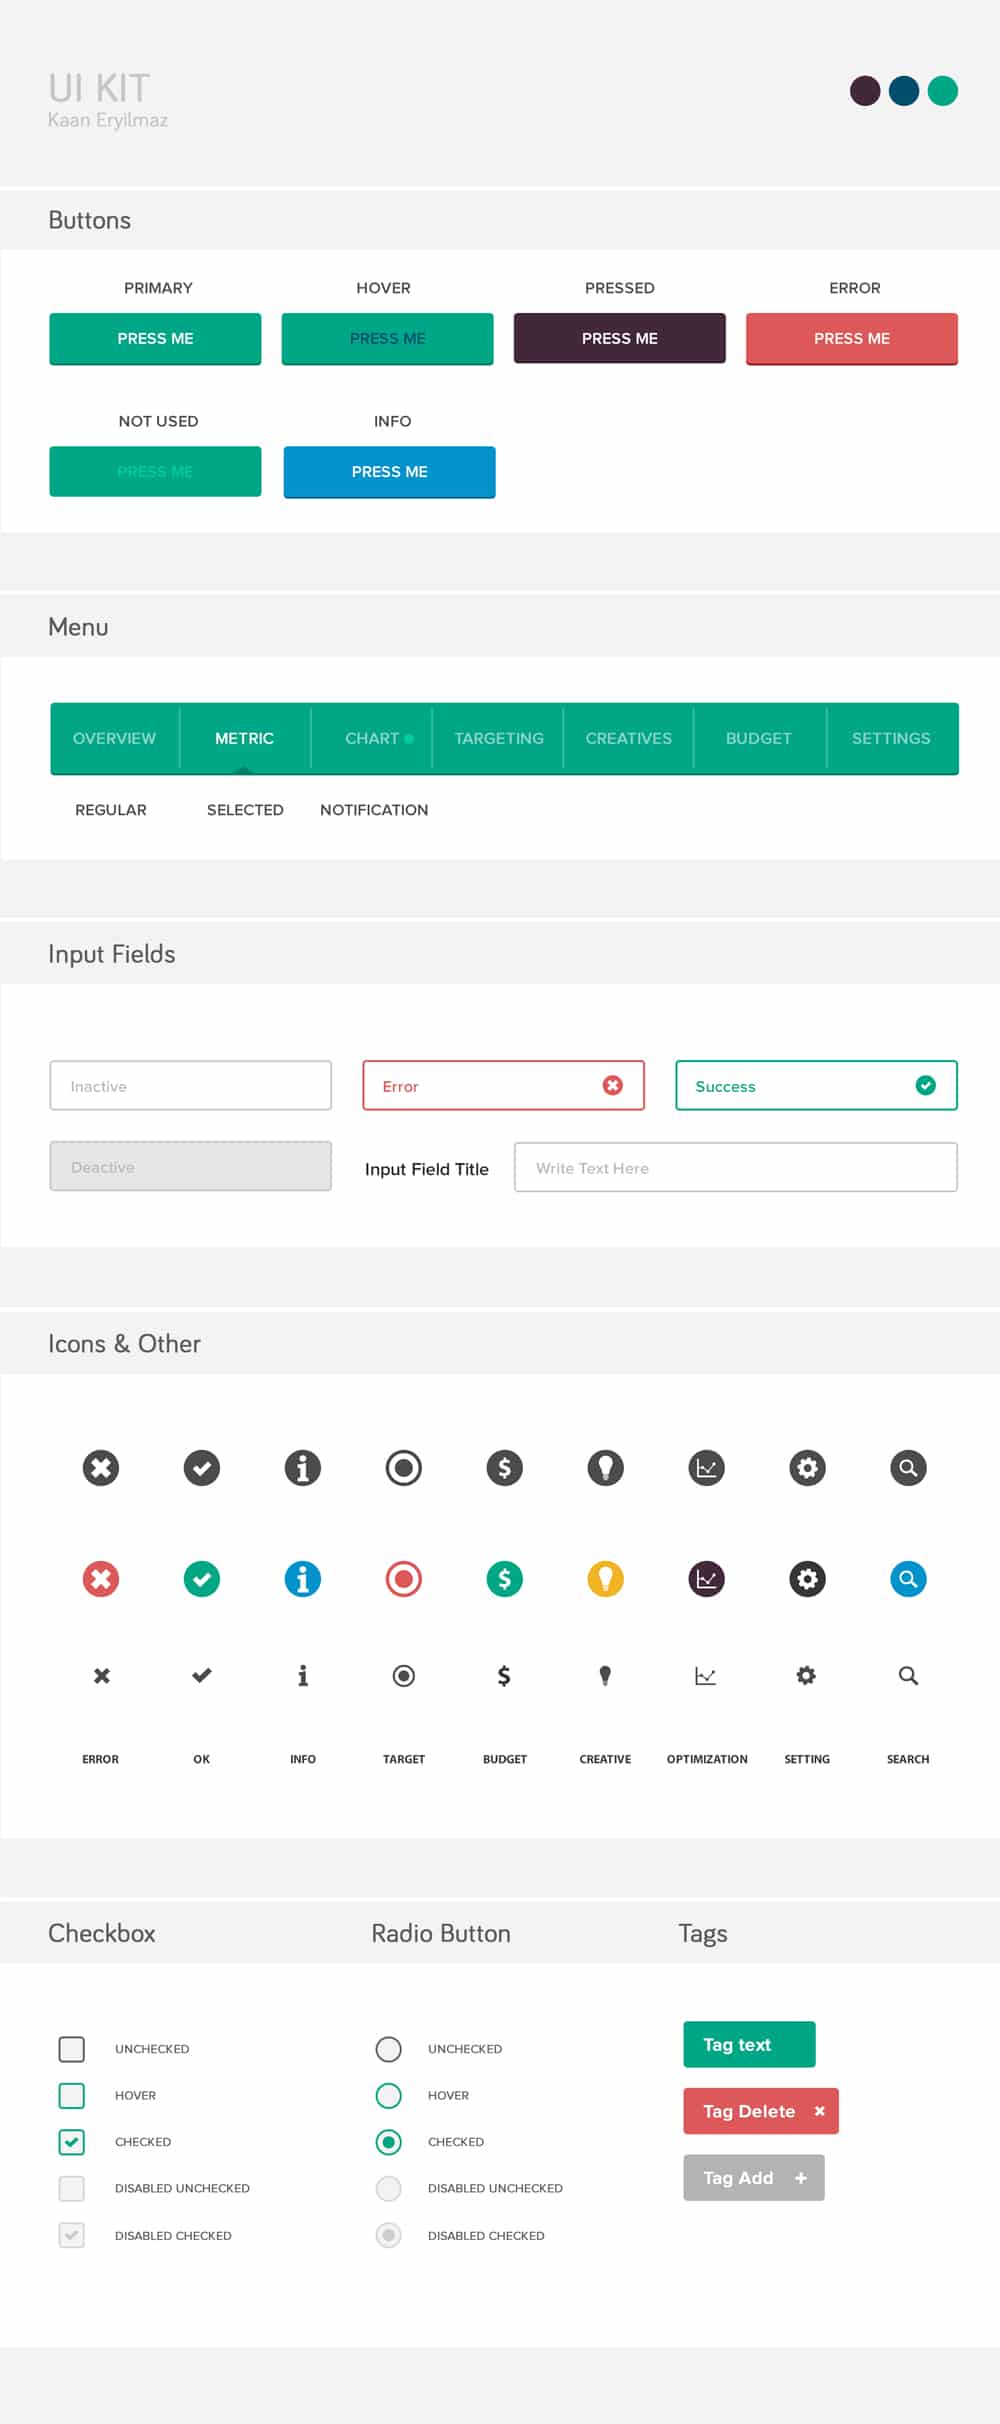Screen dimensions: 1000x2424
Task: Click the green dollar budget icon
Action: click(504, 1579)
